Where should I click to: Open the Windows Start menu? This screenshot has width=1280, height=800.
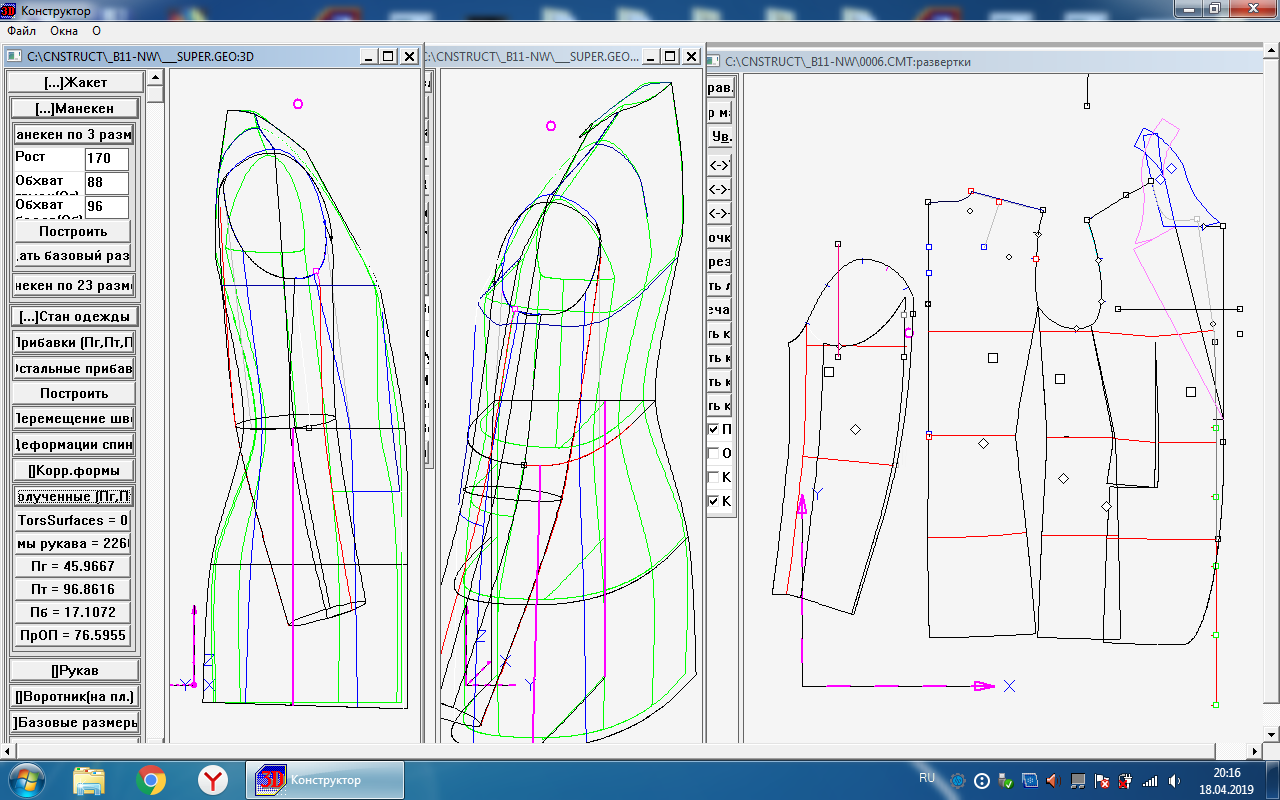pyautogui.click(x=24, y=780)
